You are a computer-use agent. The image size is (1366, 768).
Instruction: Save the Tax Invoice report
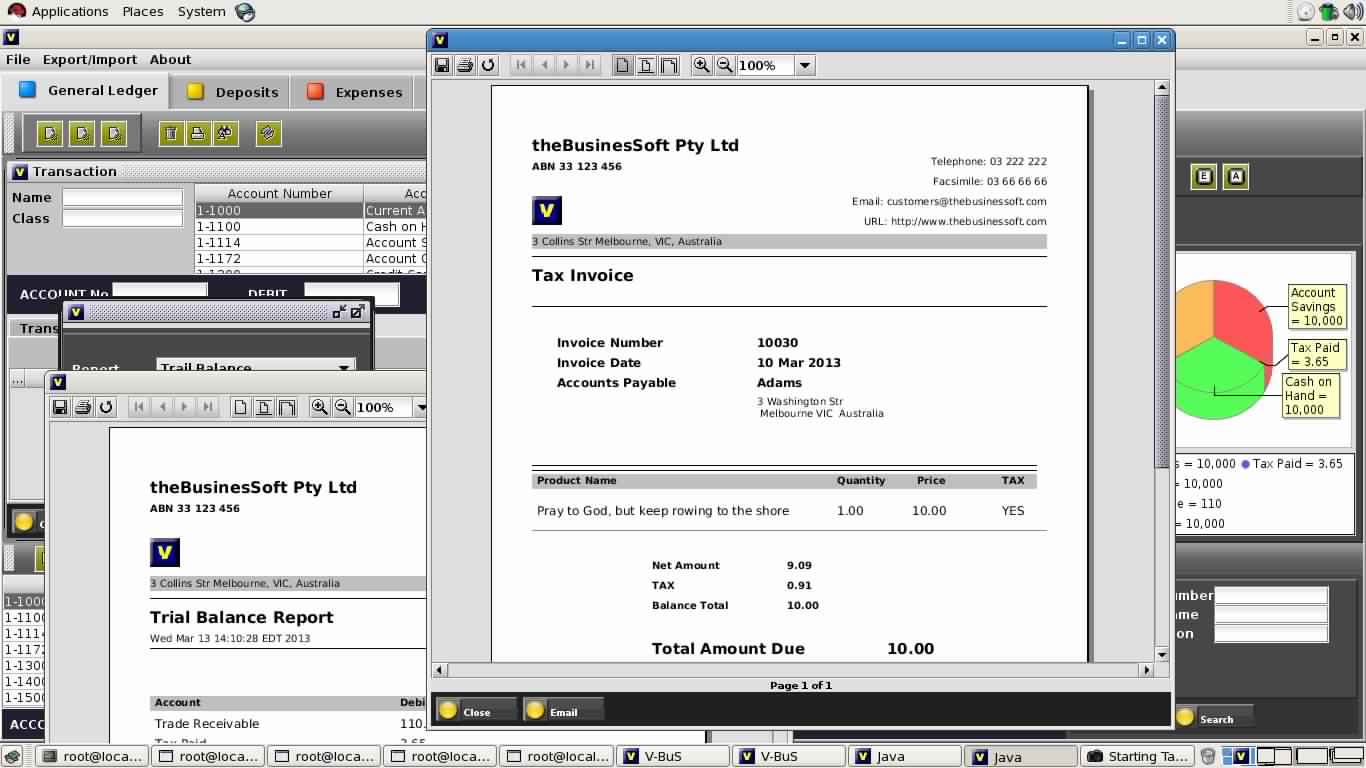pyautogui.click(x=442, y=65)
